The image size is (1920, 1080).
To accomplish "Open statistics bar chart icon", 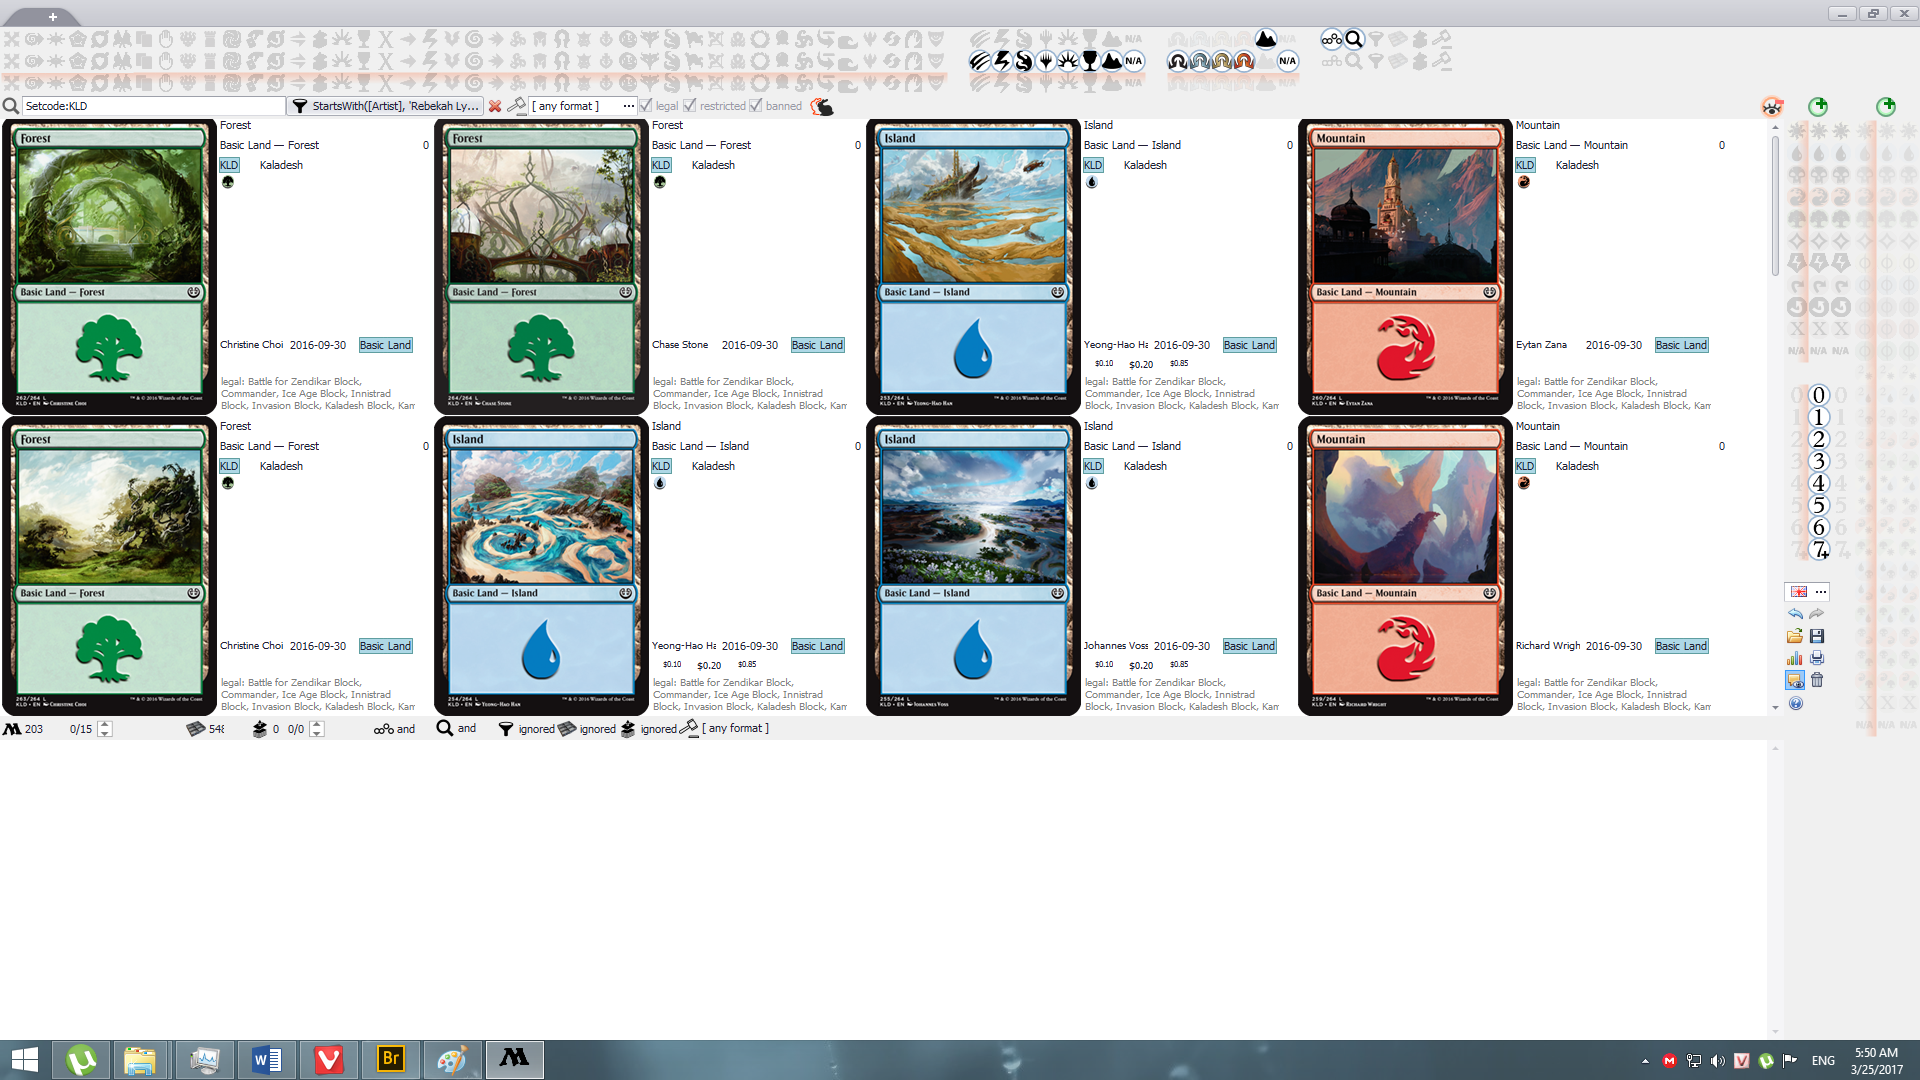I will [x=1795, y=658].
